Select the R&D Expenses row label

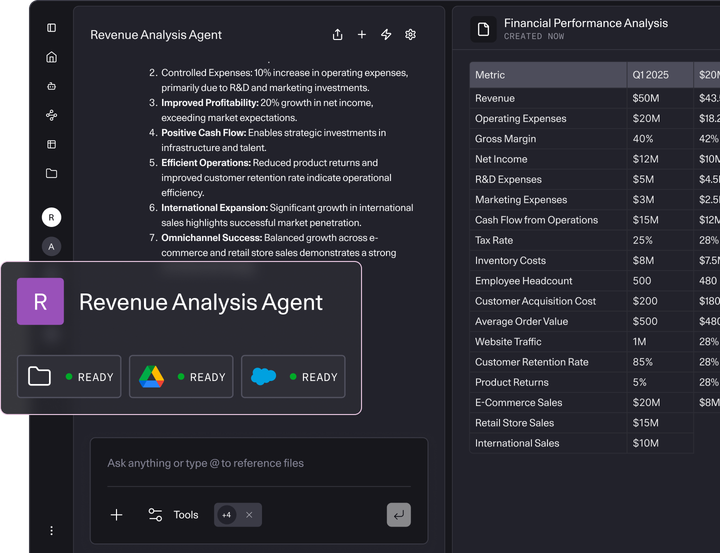tap(508, 179)
